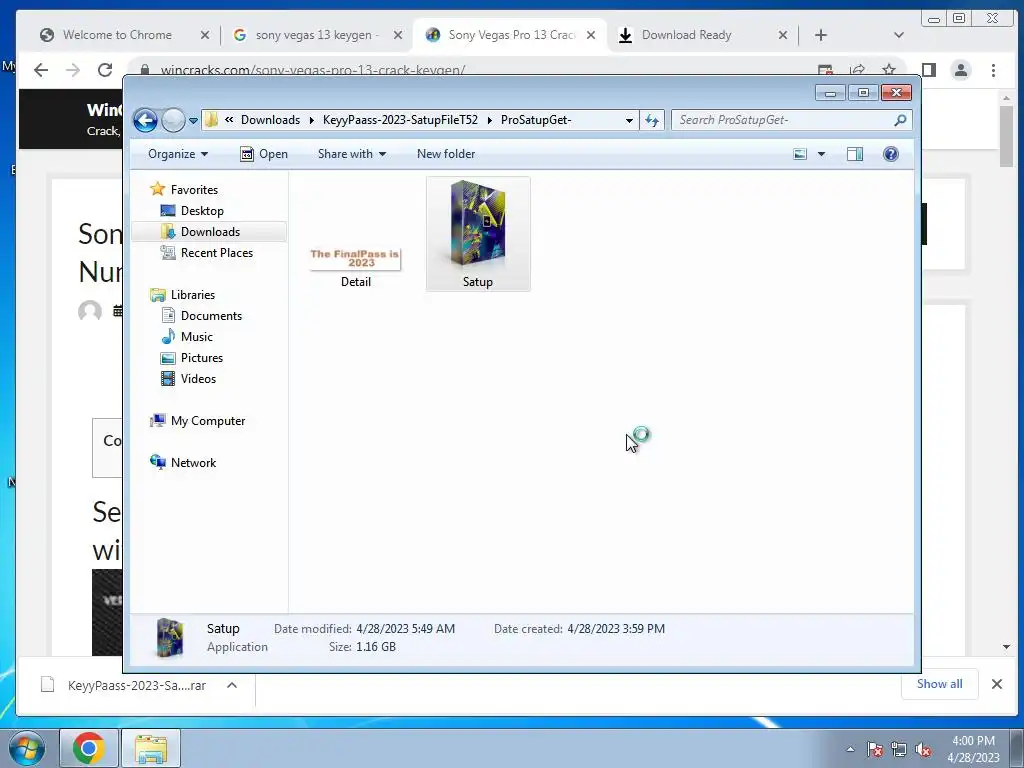Click the Windows Explorer taskbar icon
1024x768 pixels.
151,748
